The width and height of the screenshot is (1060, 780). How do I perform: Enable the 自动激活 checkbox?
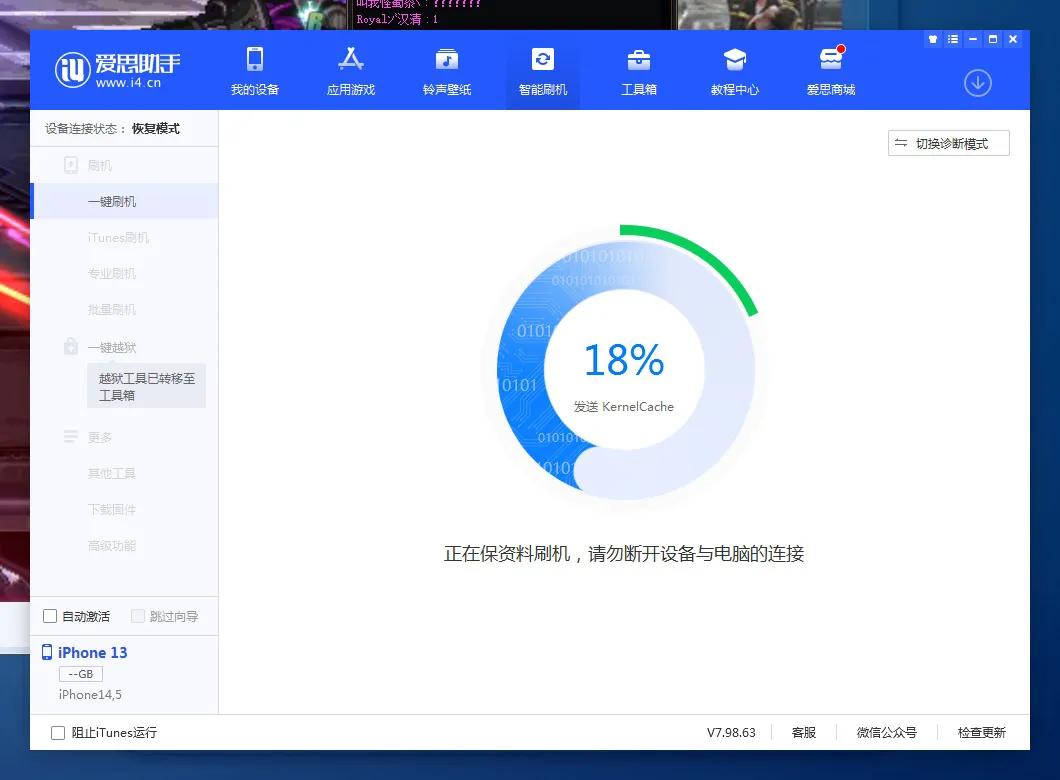pyautogui.click(x=49, y=616)
